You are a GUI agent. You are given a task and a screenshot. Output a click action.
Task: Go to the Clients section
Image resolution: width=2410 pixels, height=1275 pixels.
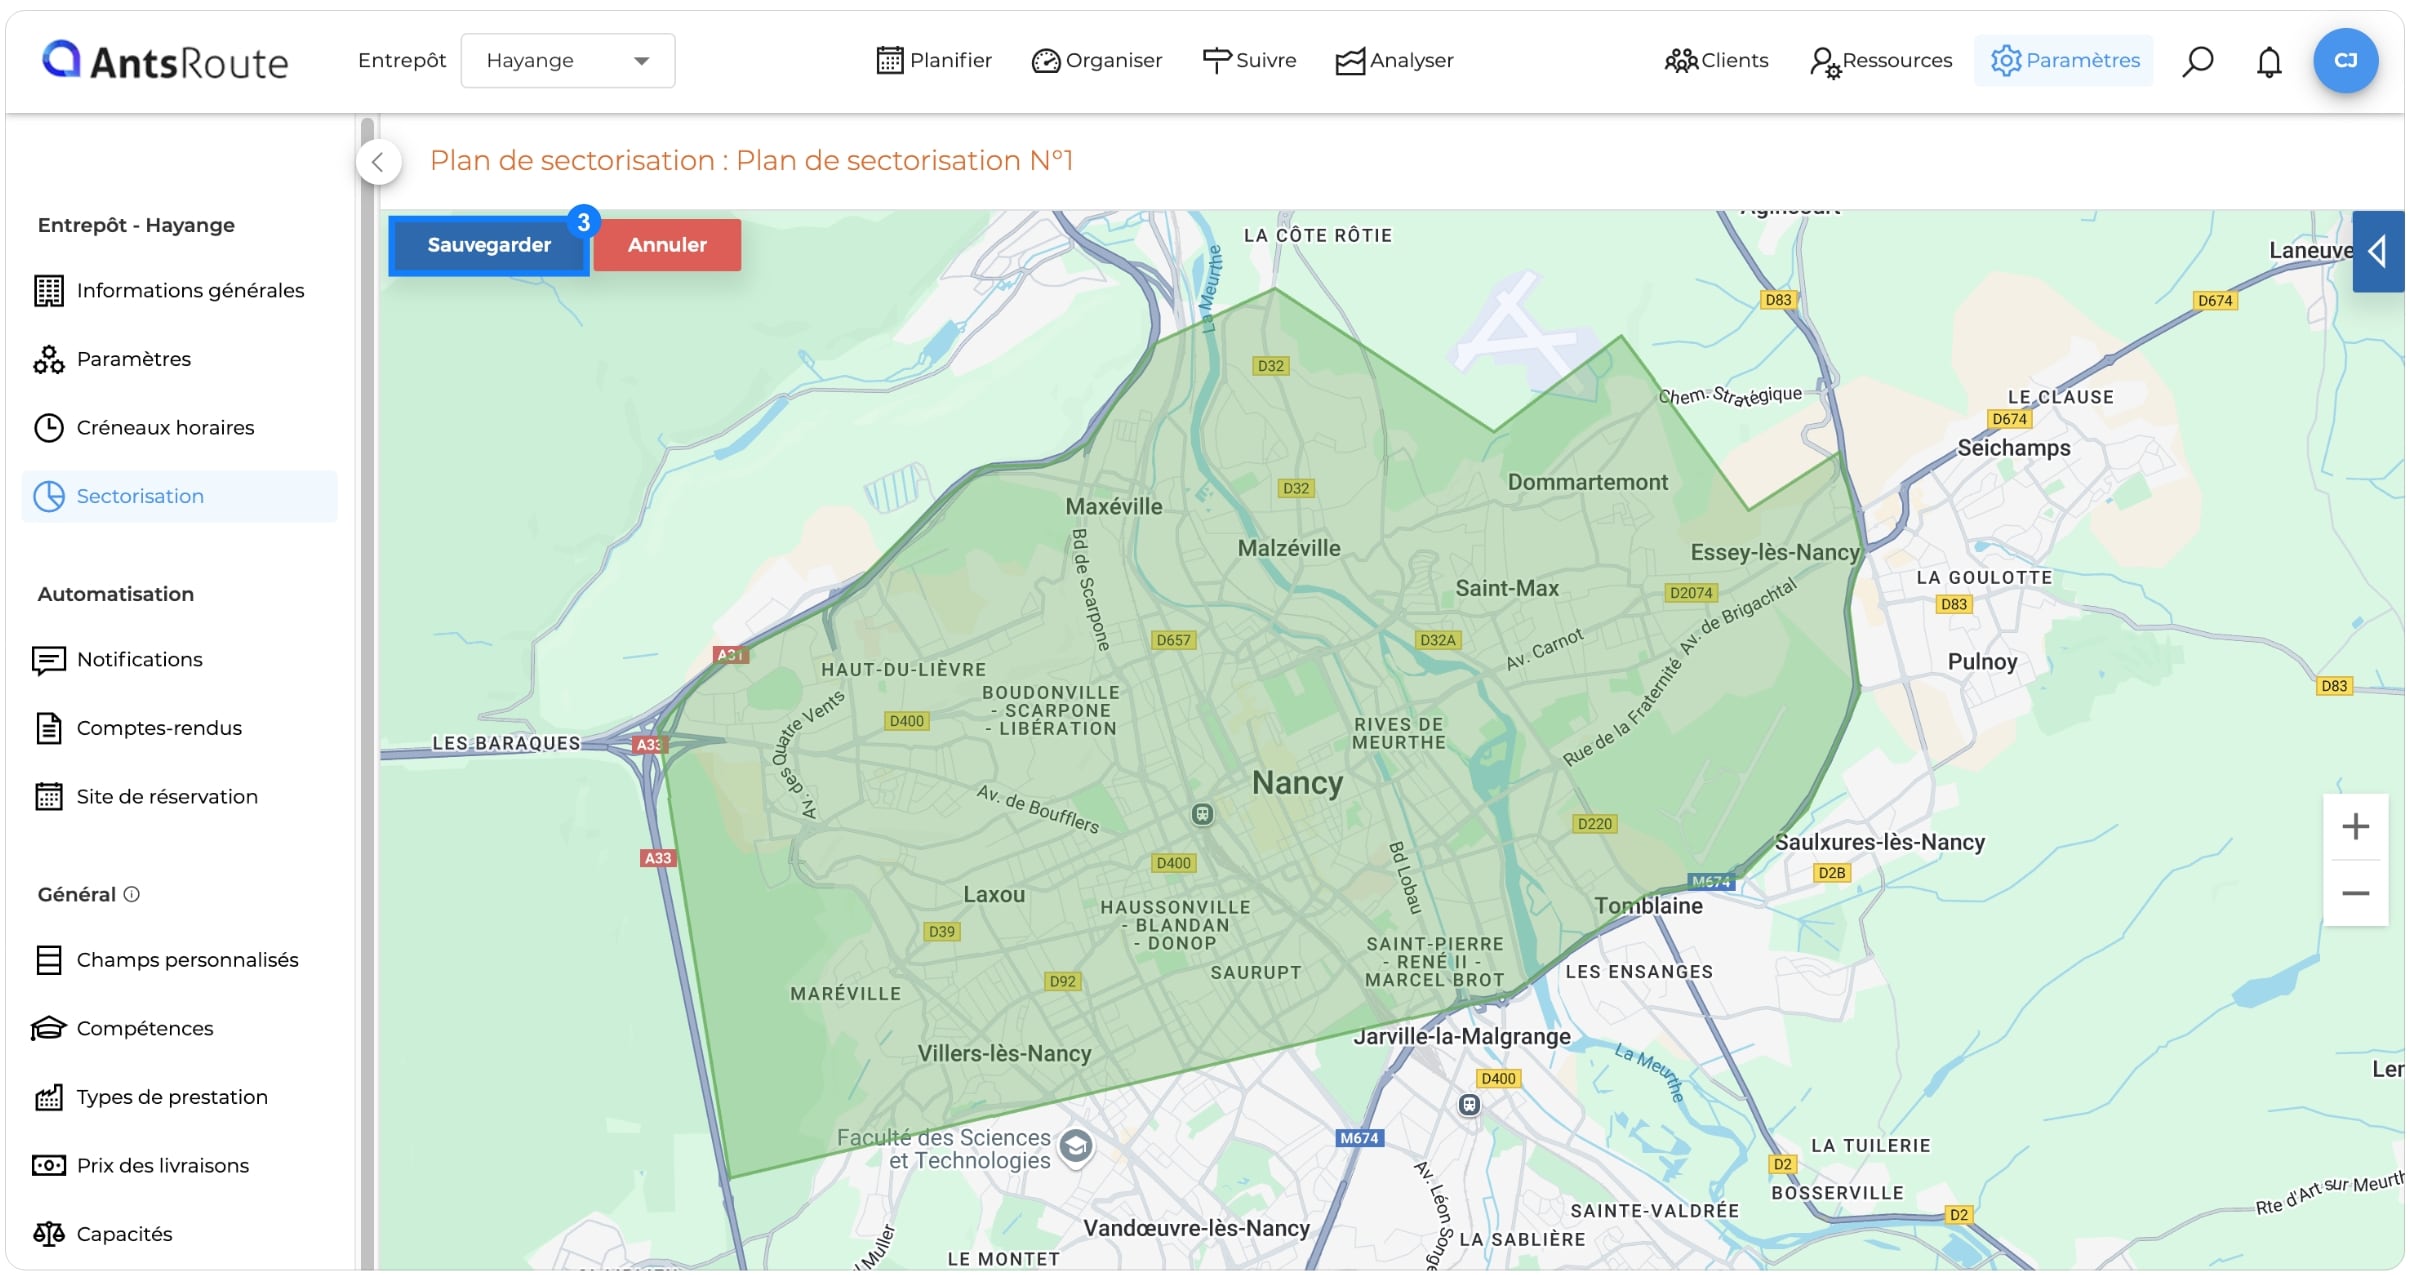coord(1716,61)
